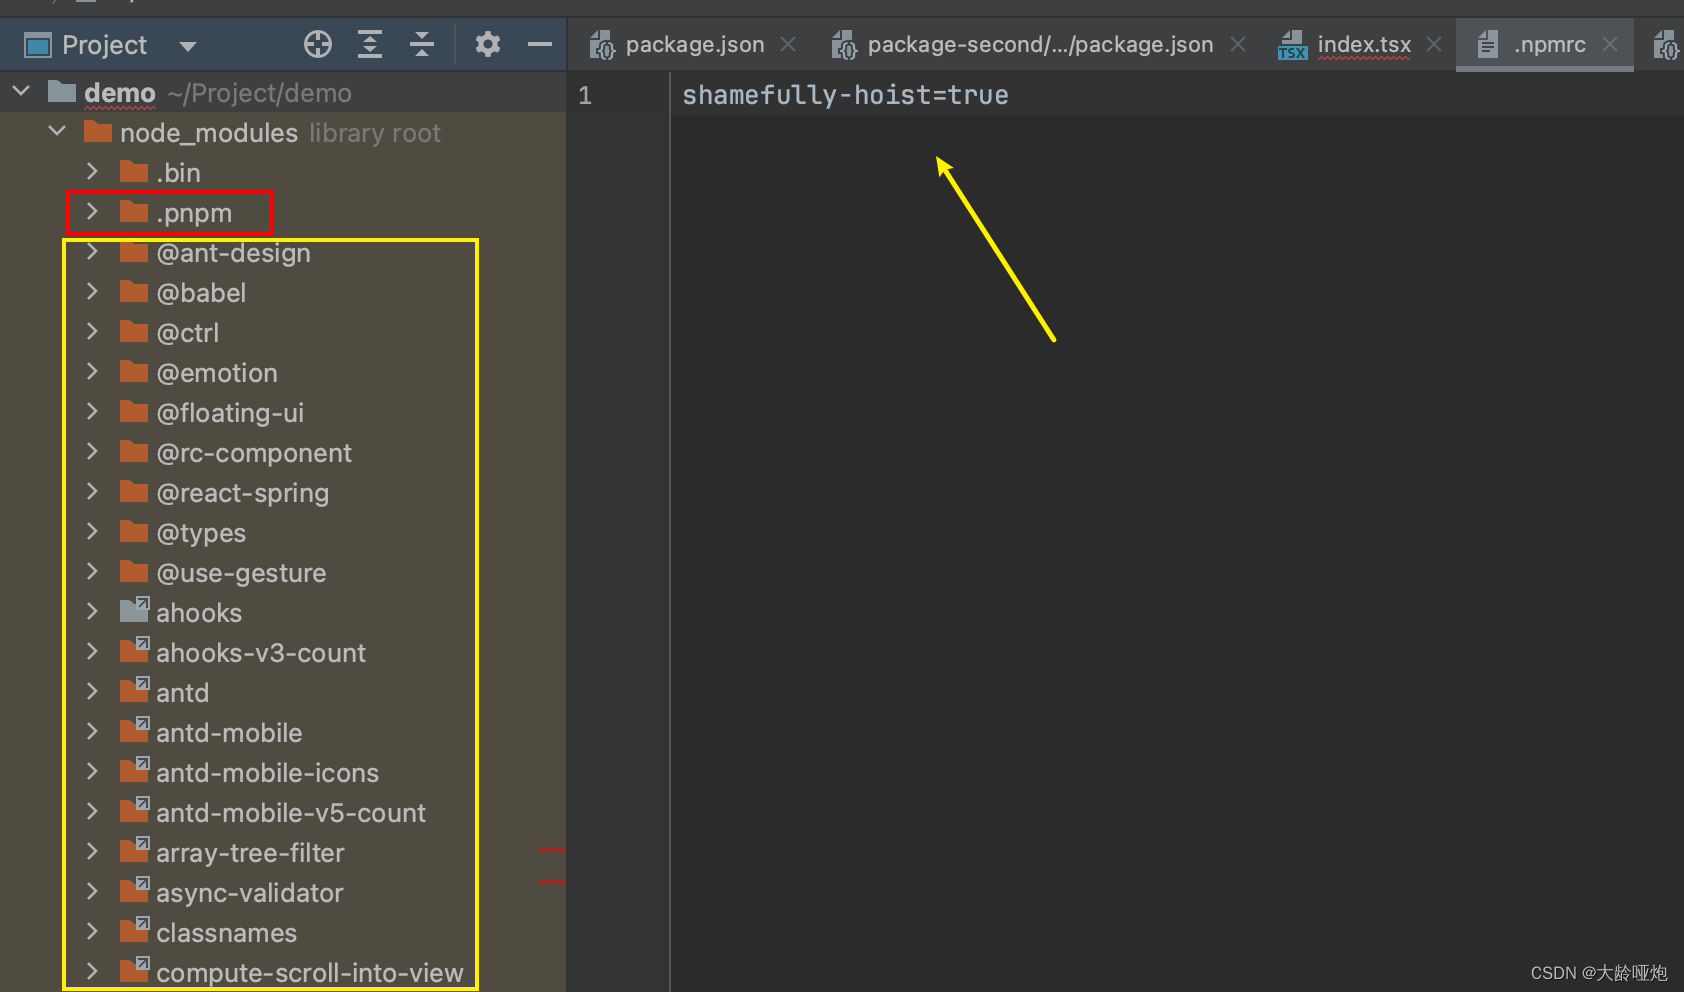
Task: Hide the Project panel with minus icon
Action: point(540,44)
